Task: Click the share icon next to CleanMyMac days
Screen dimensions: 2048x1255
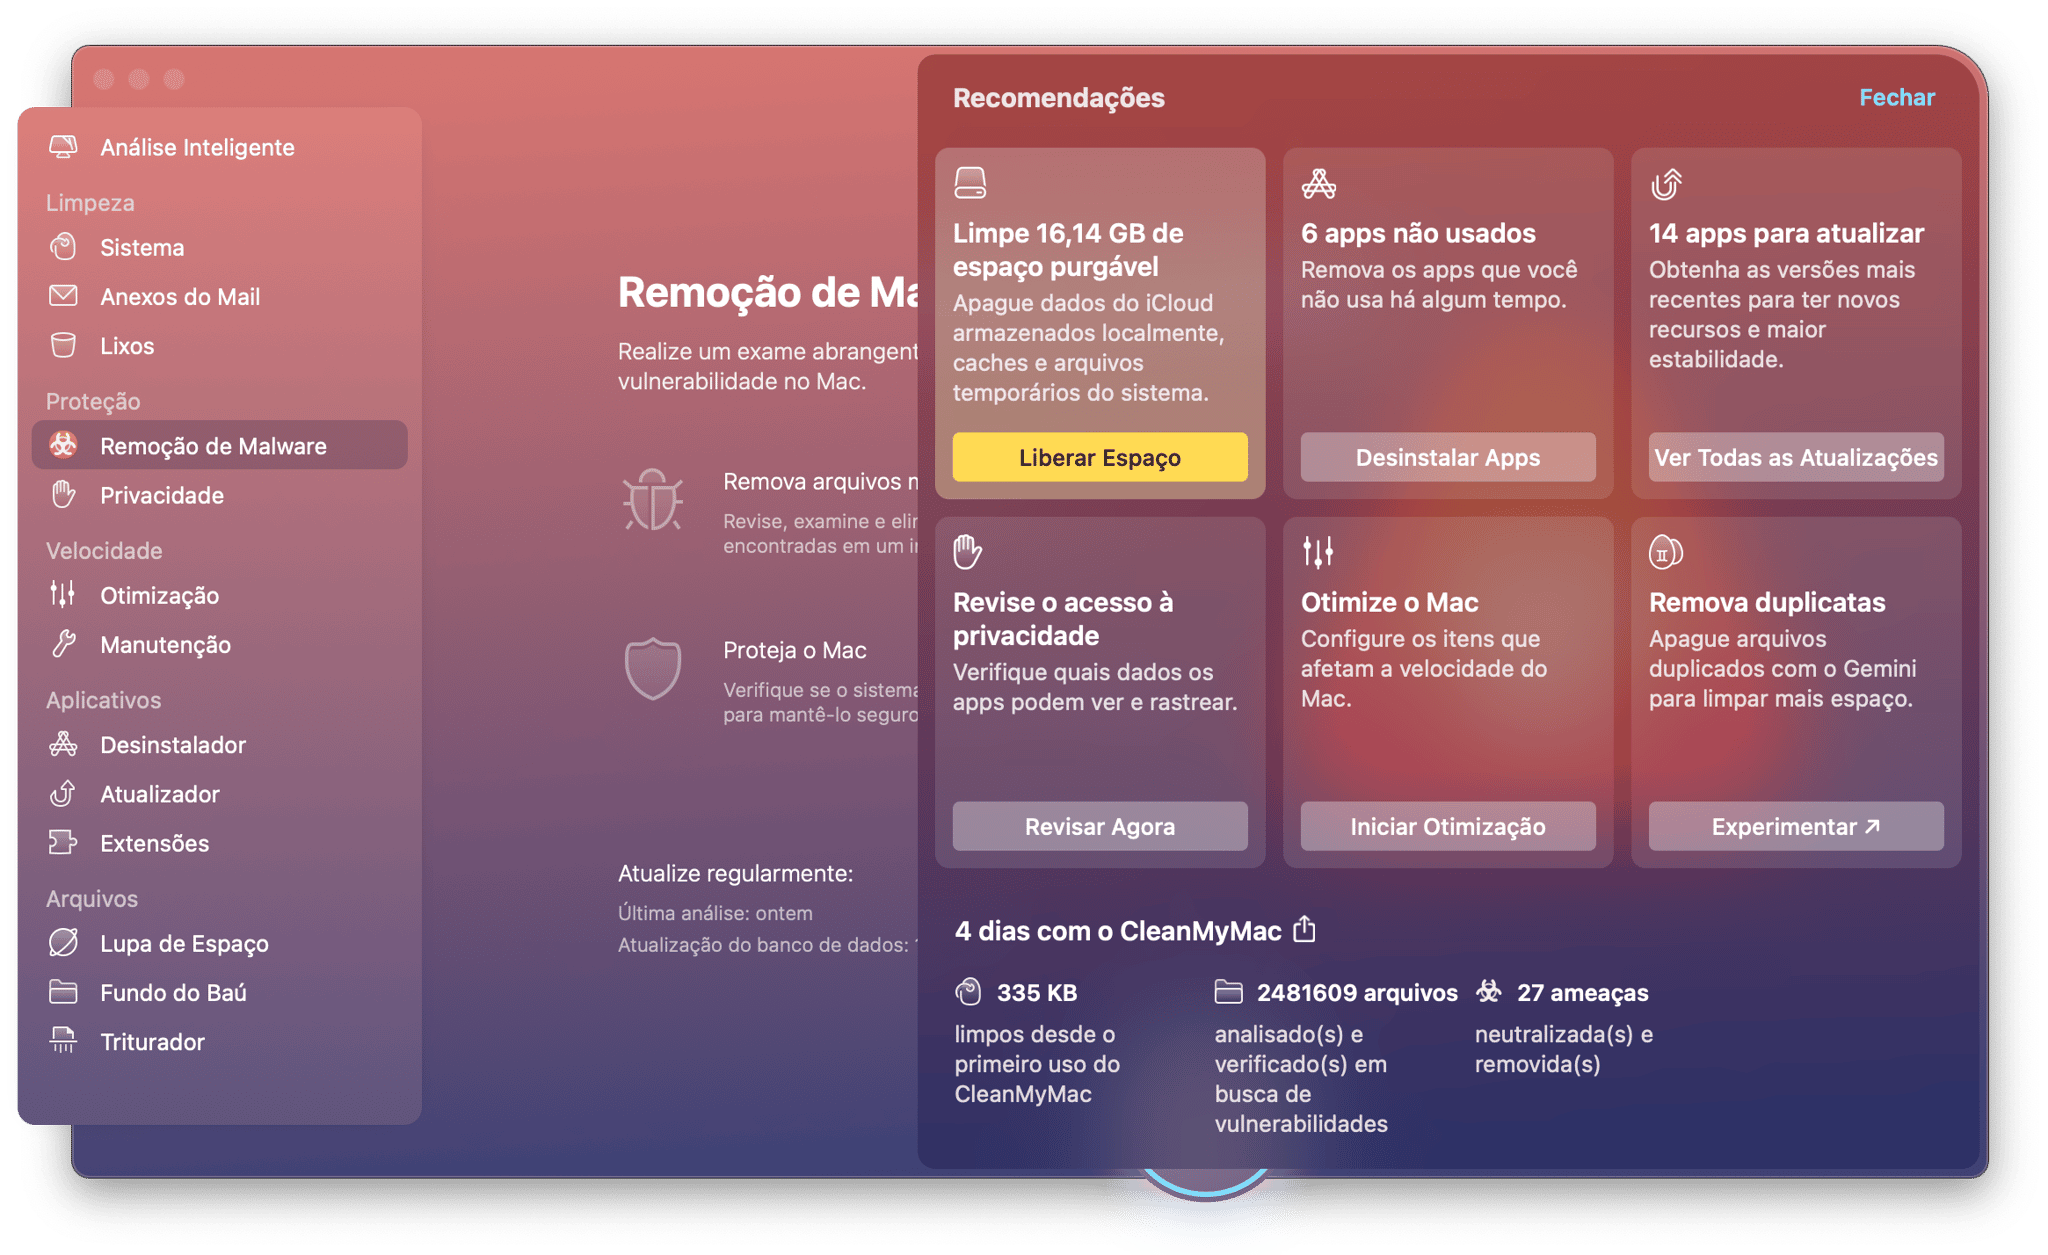Action: point(1304,930)
